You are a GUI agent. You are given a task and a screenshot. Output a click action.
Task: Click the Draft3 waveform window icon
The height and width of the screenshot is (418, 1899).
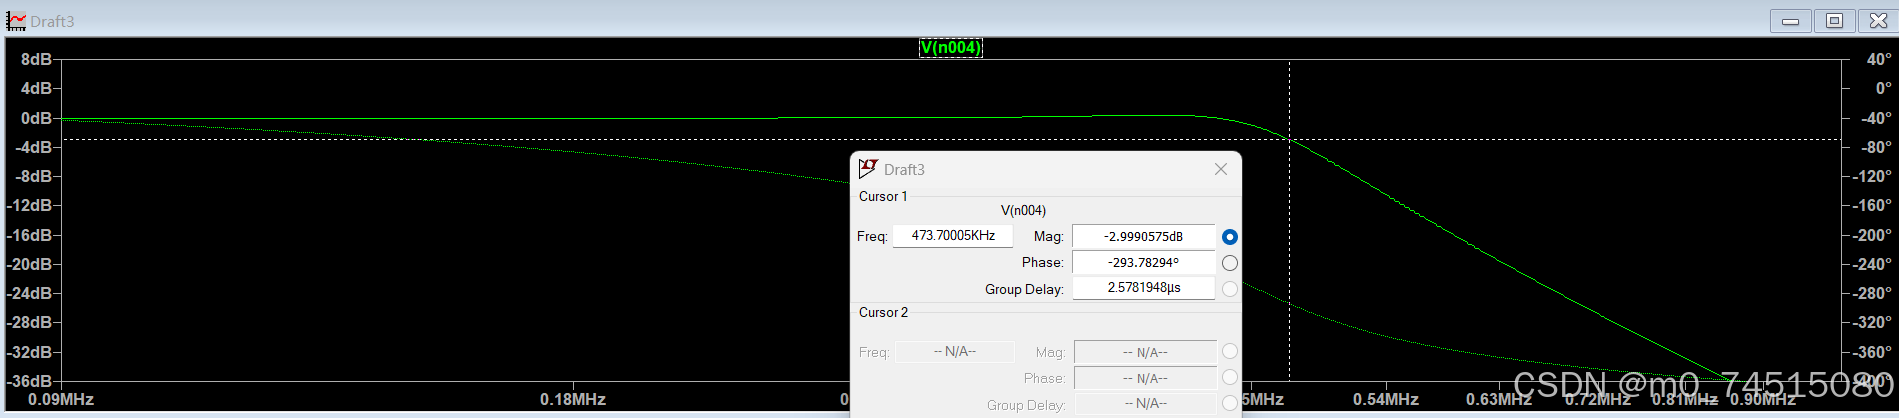[16, 21]
